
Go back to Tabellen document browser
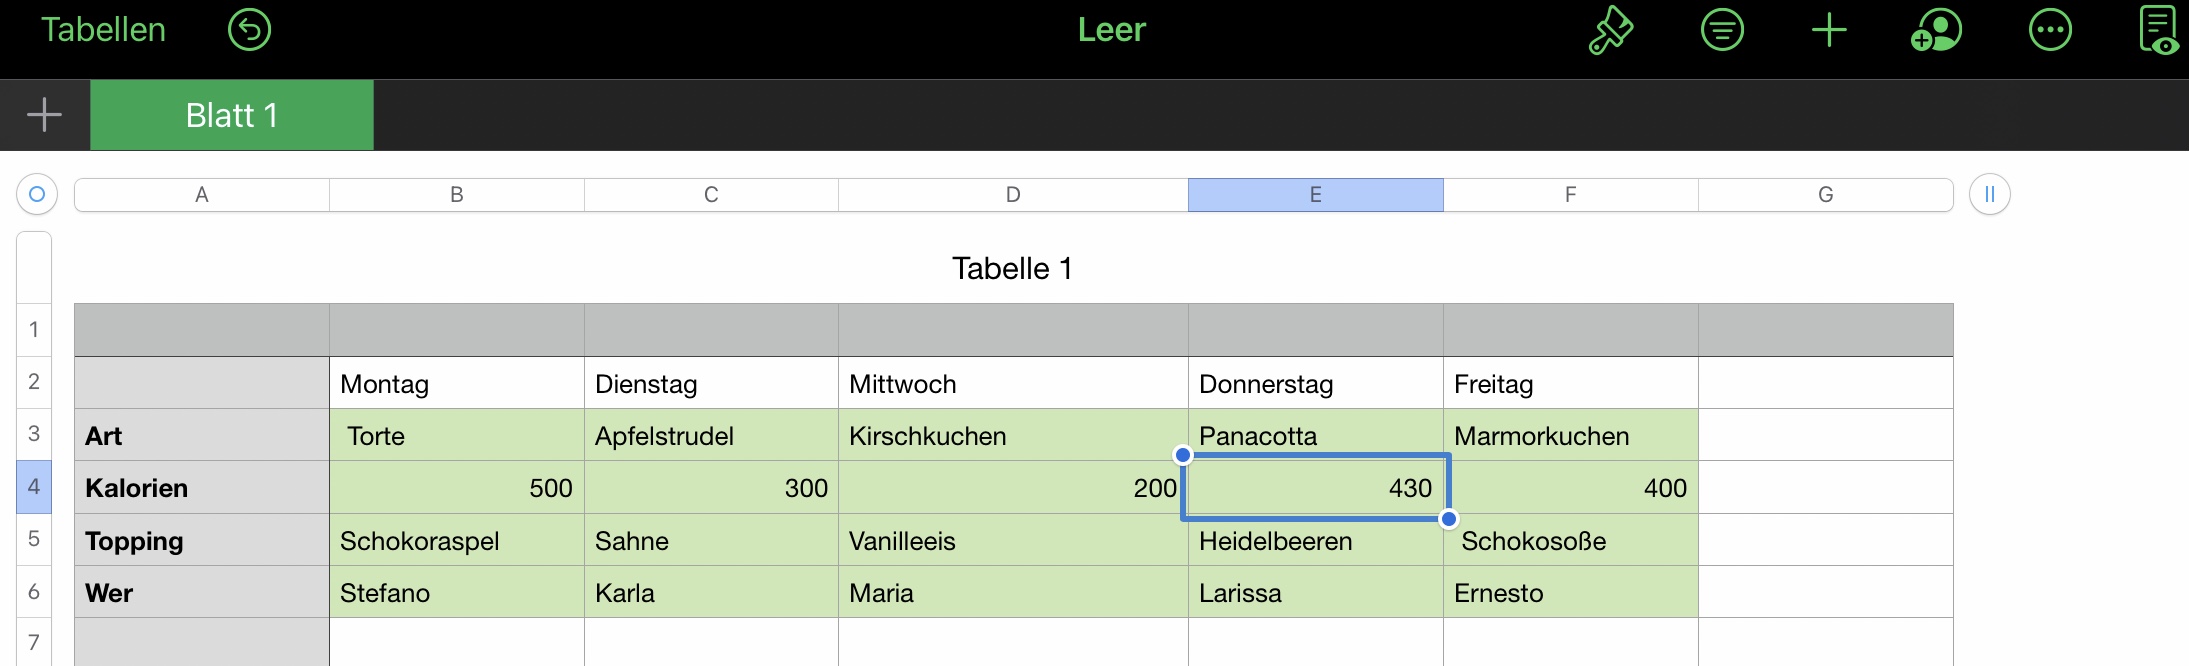[x=103, y=30]
